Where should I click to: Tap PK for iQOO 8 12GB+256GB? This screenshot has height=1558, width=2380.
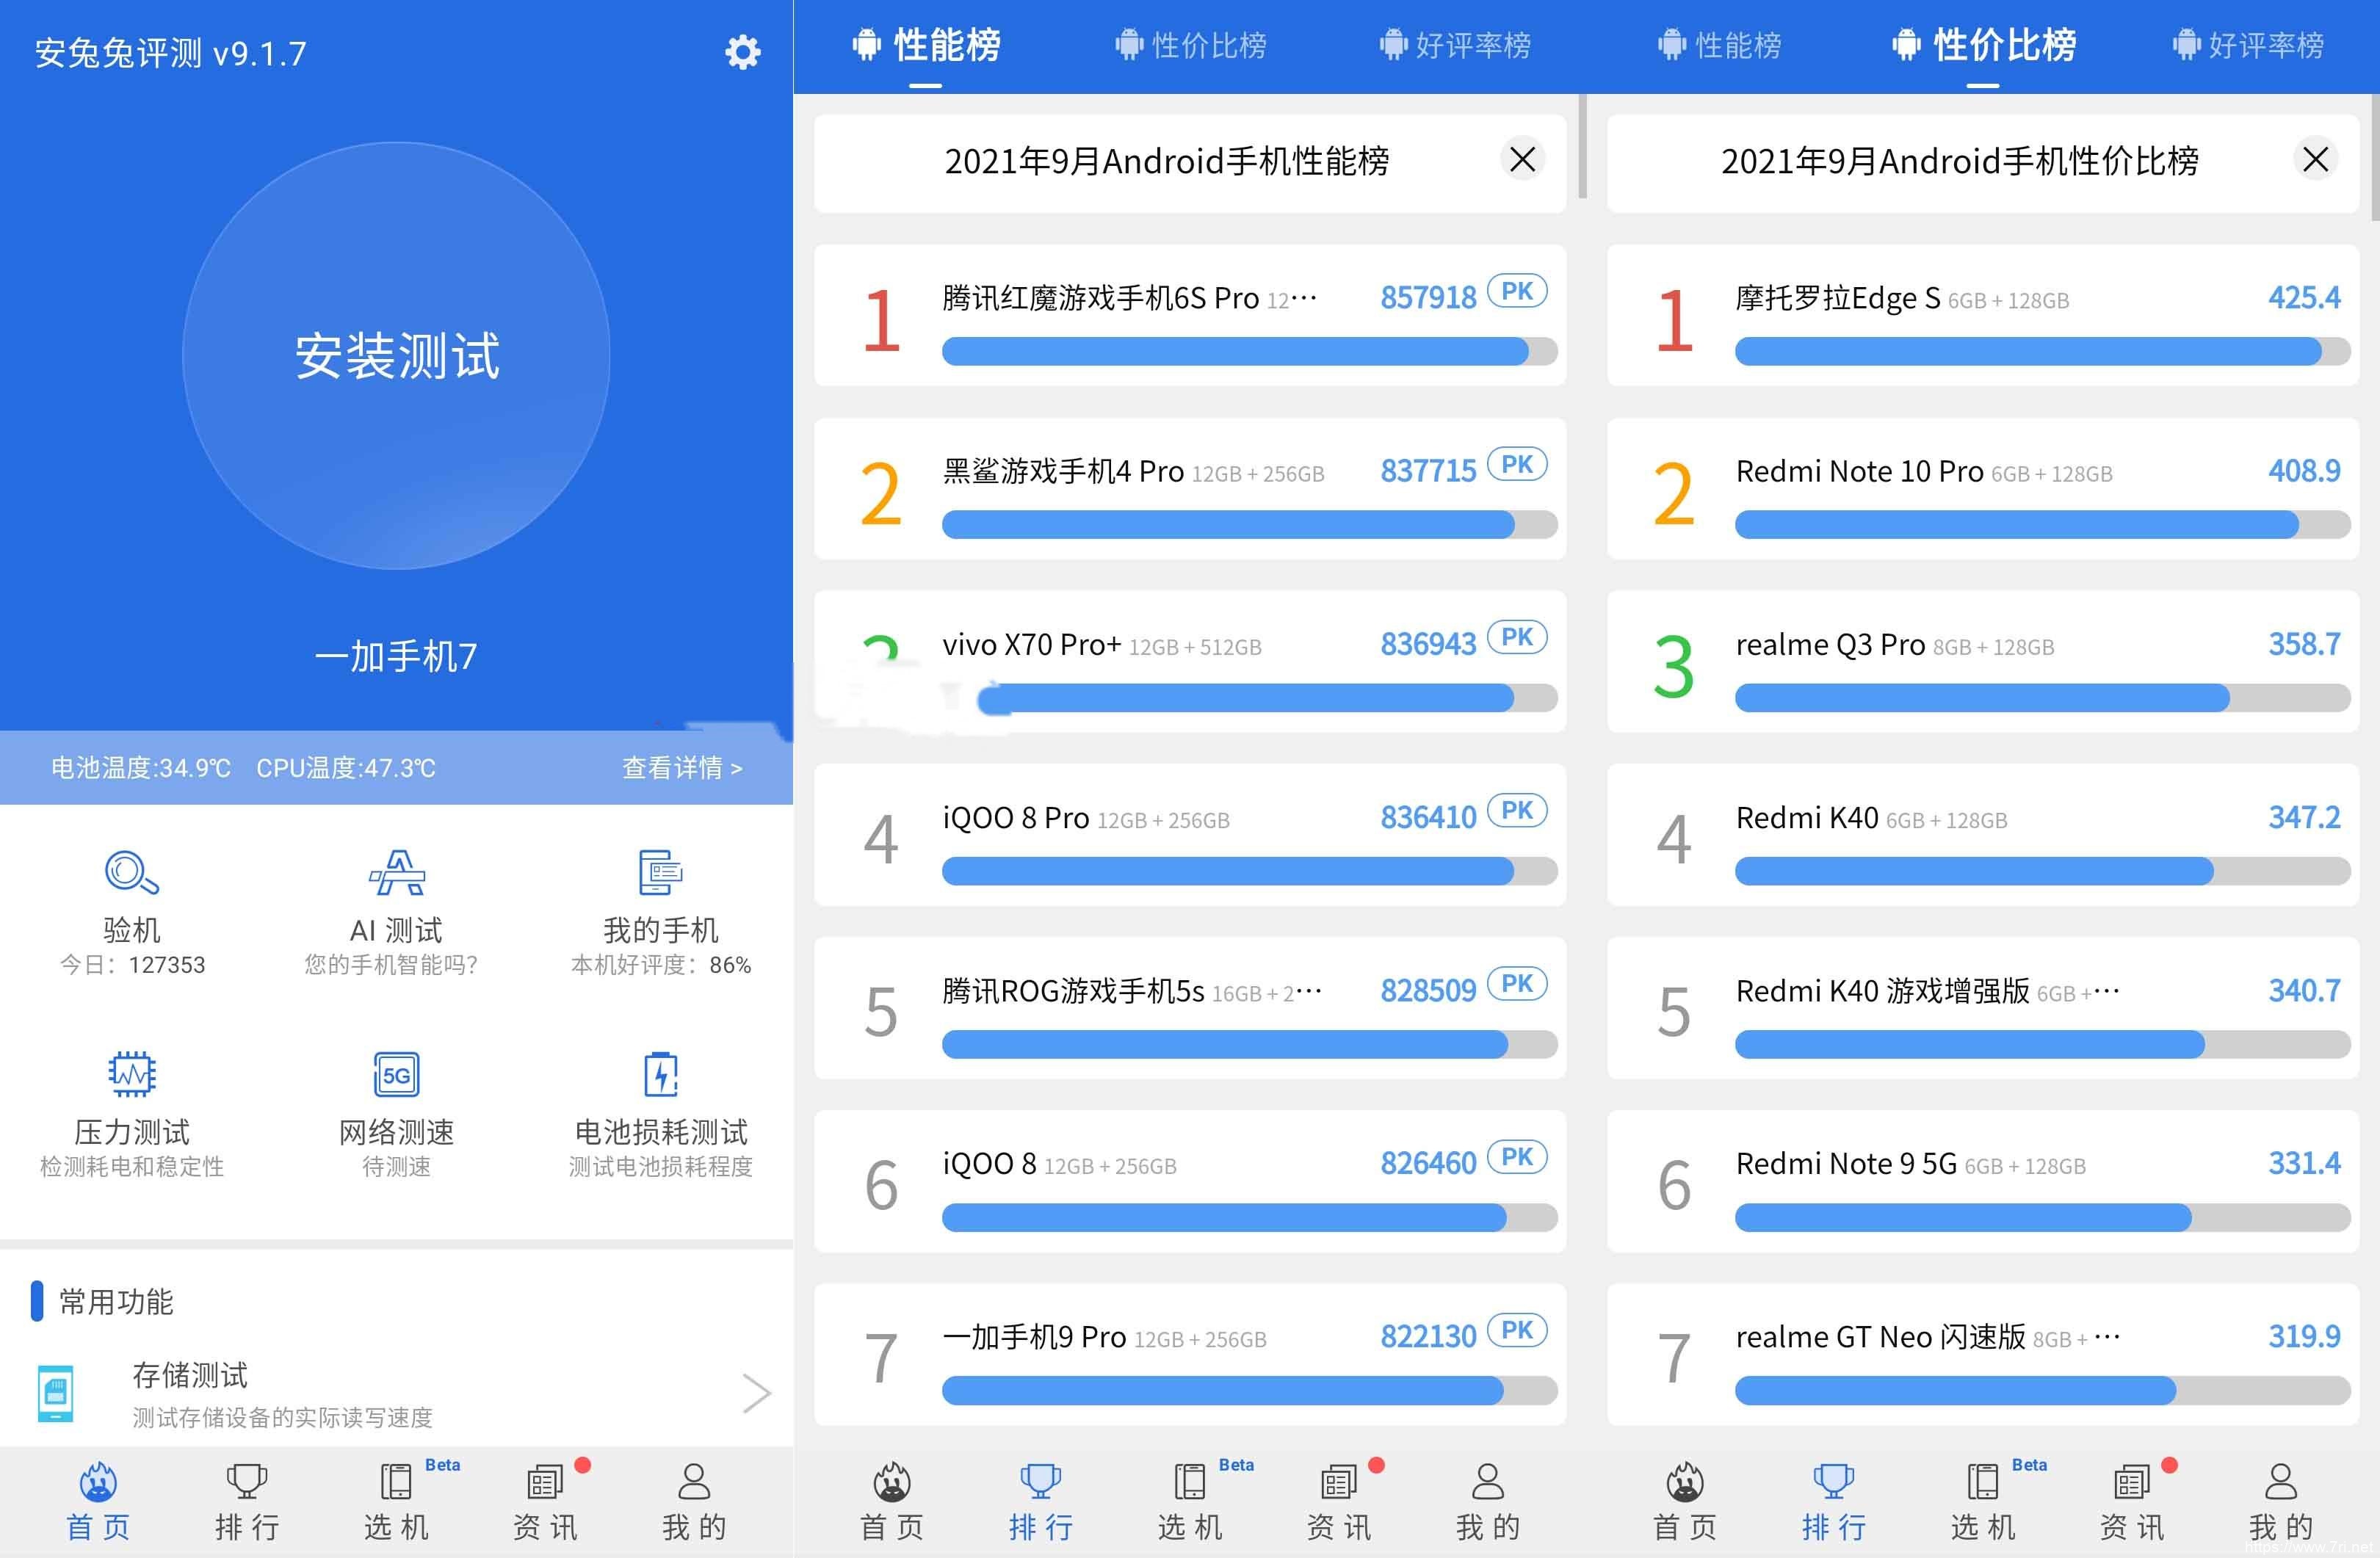tap(1517, 1157)
